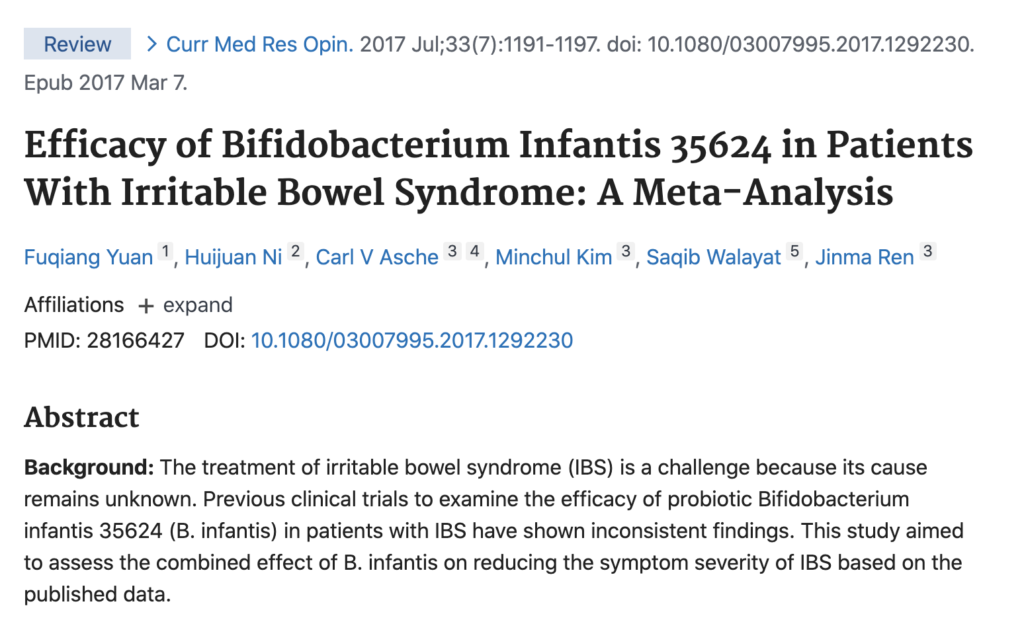
Task: Click the plus icon beside expand
Action: [x=146, y=306]
